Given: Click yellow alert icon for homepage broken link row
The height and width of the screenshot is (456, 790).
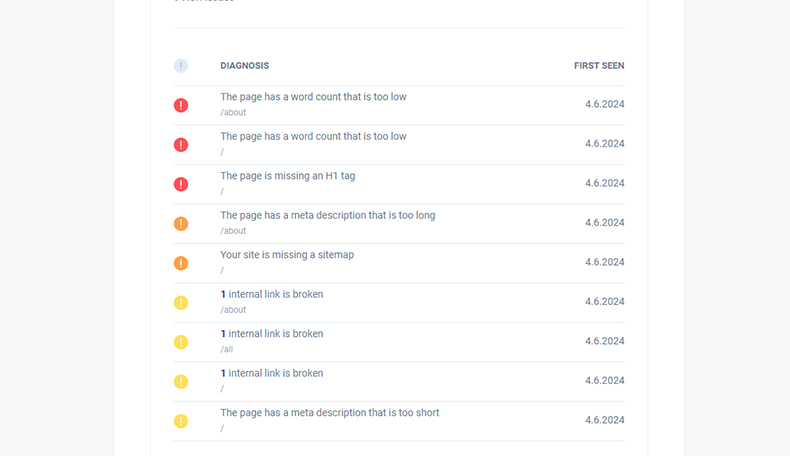Looking at the screenshot, I should 181,381.
